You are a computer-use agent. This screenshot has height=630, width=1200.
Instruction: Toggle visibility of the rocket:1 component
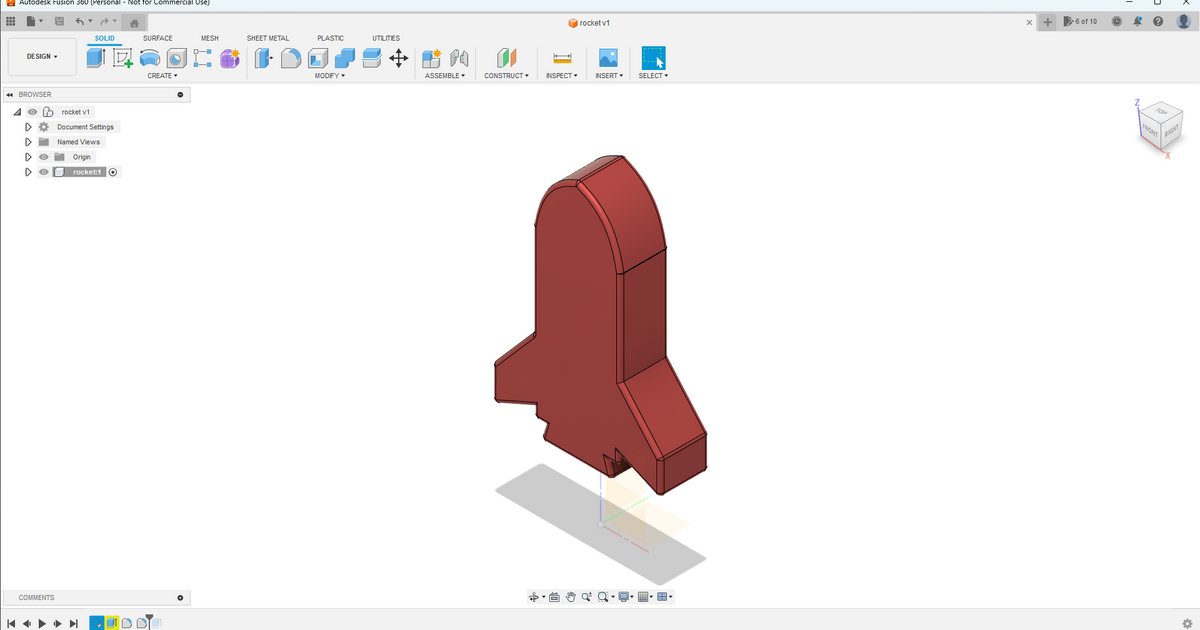[43, 172]
